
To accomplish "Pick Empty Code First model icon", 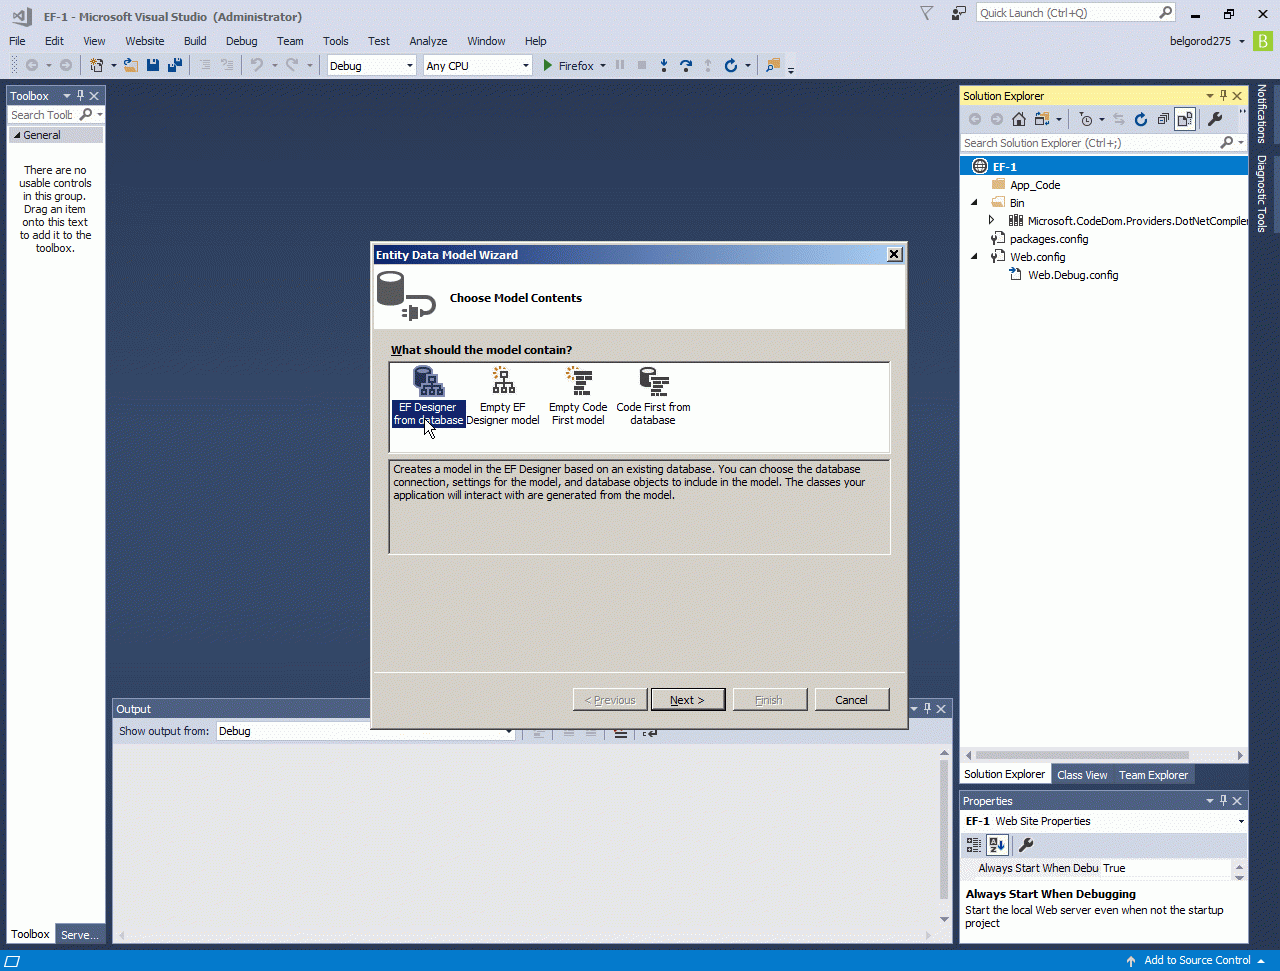I will pyautogui.click(x=578, y=396).
